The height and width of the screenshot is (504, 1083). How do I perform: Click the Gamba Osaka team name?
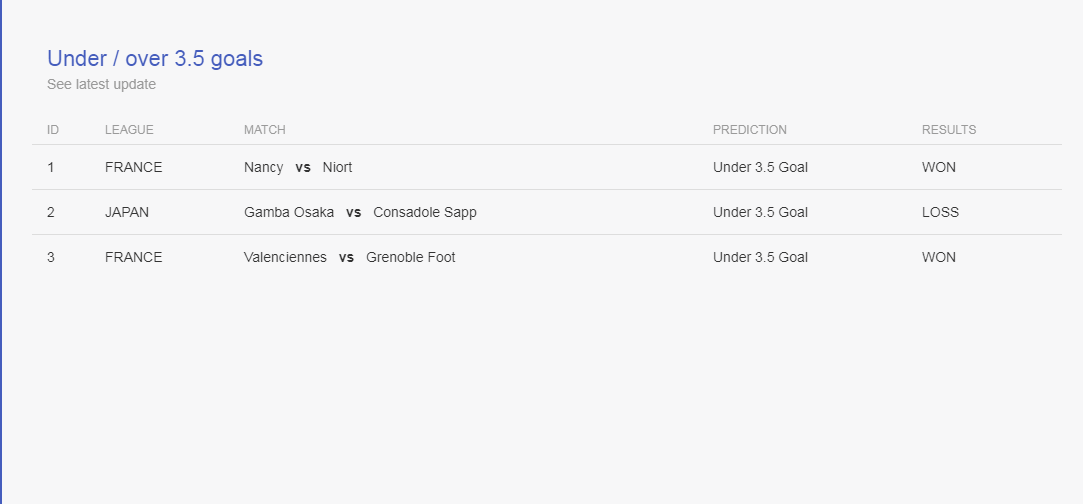tap(289, 213)
